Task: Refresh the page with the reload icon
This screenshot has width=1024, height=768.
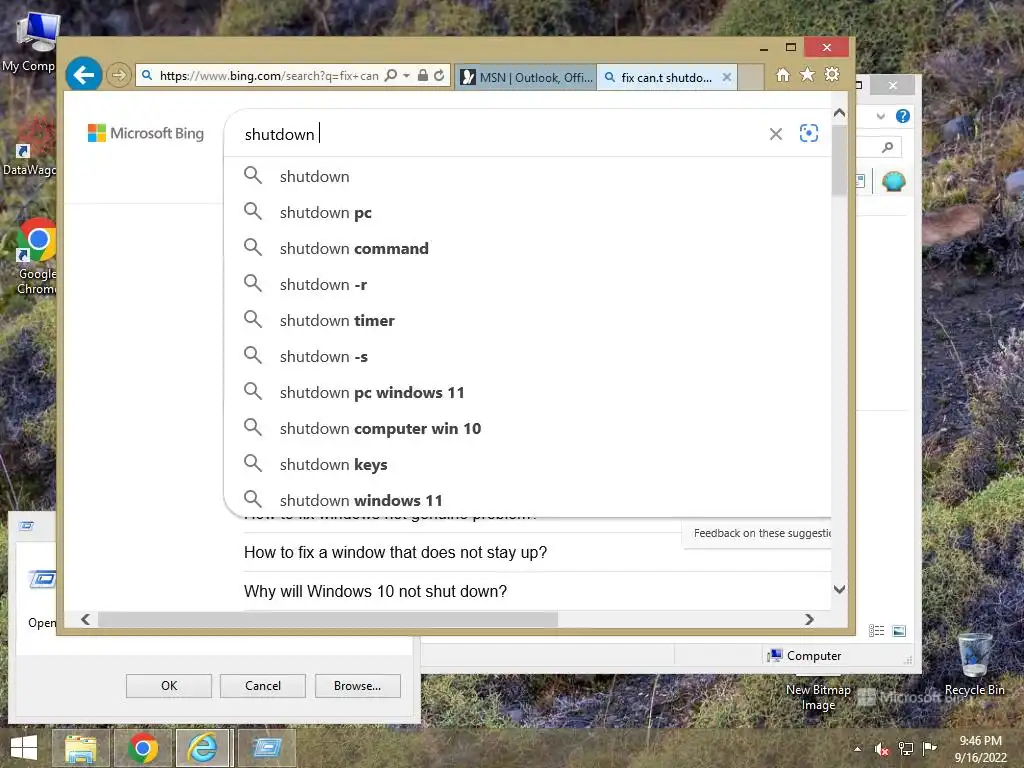Action: pos(440,76)
